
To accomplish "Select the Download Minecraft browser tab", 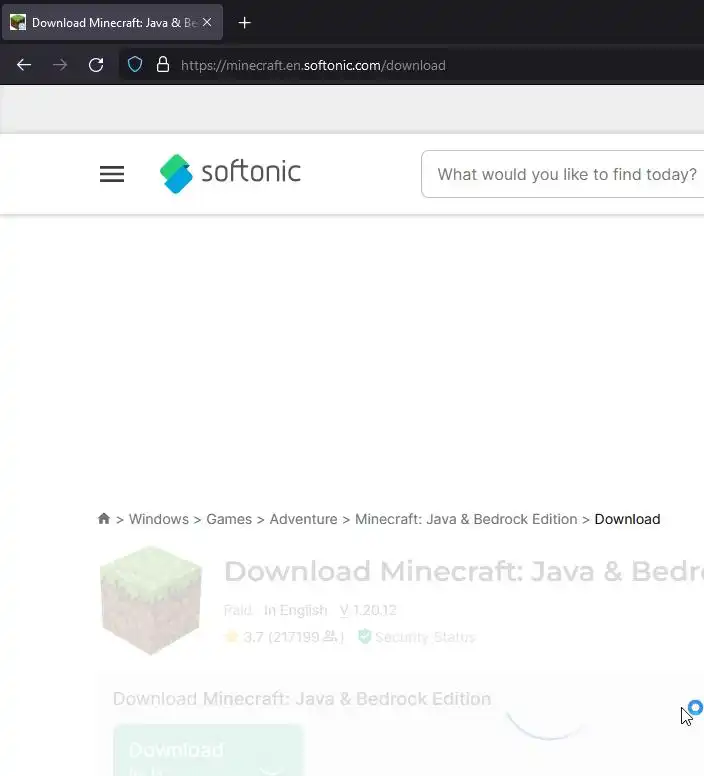I will click(112, 22).
